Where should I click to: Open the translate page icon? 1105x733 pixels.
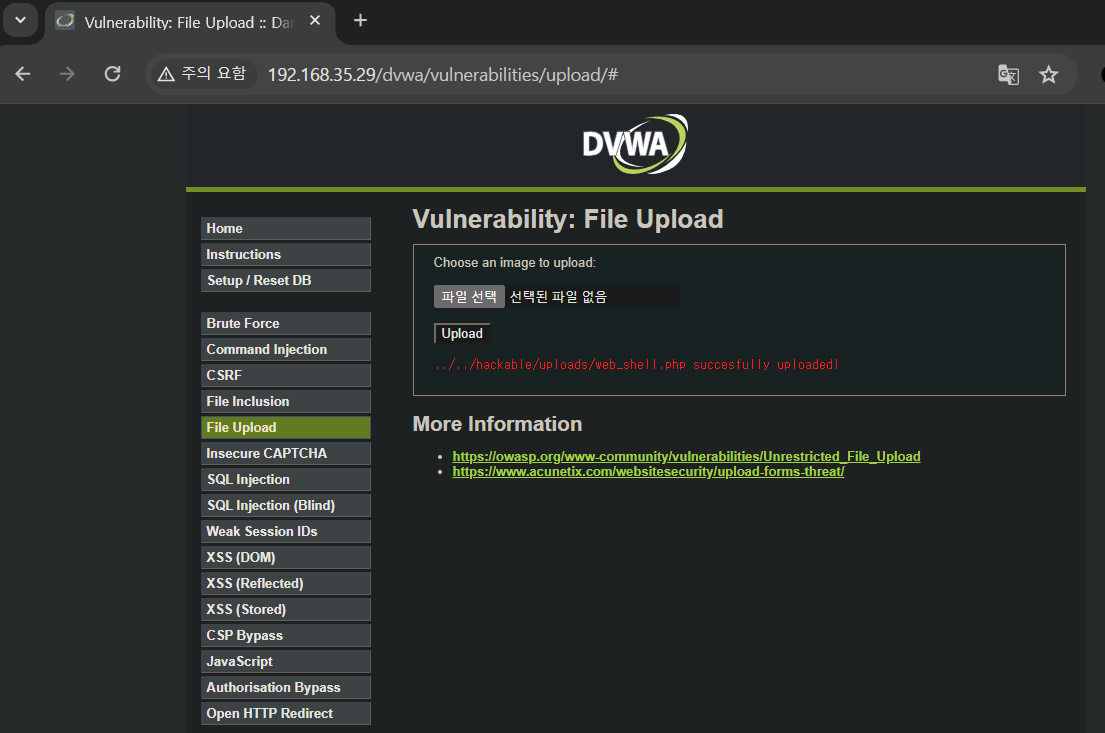pos(1008,75)
